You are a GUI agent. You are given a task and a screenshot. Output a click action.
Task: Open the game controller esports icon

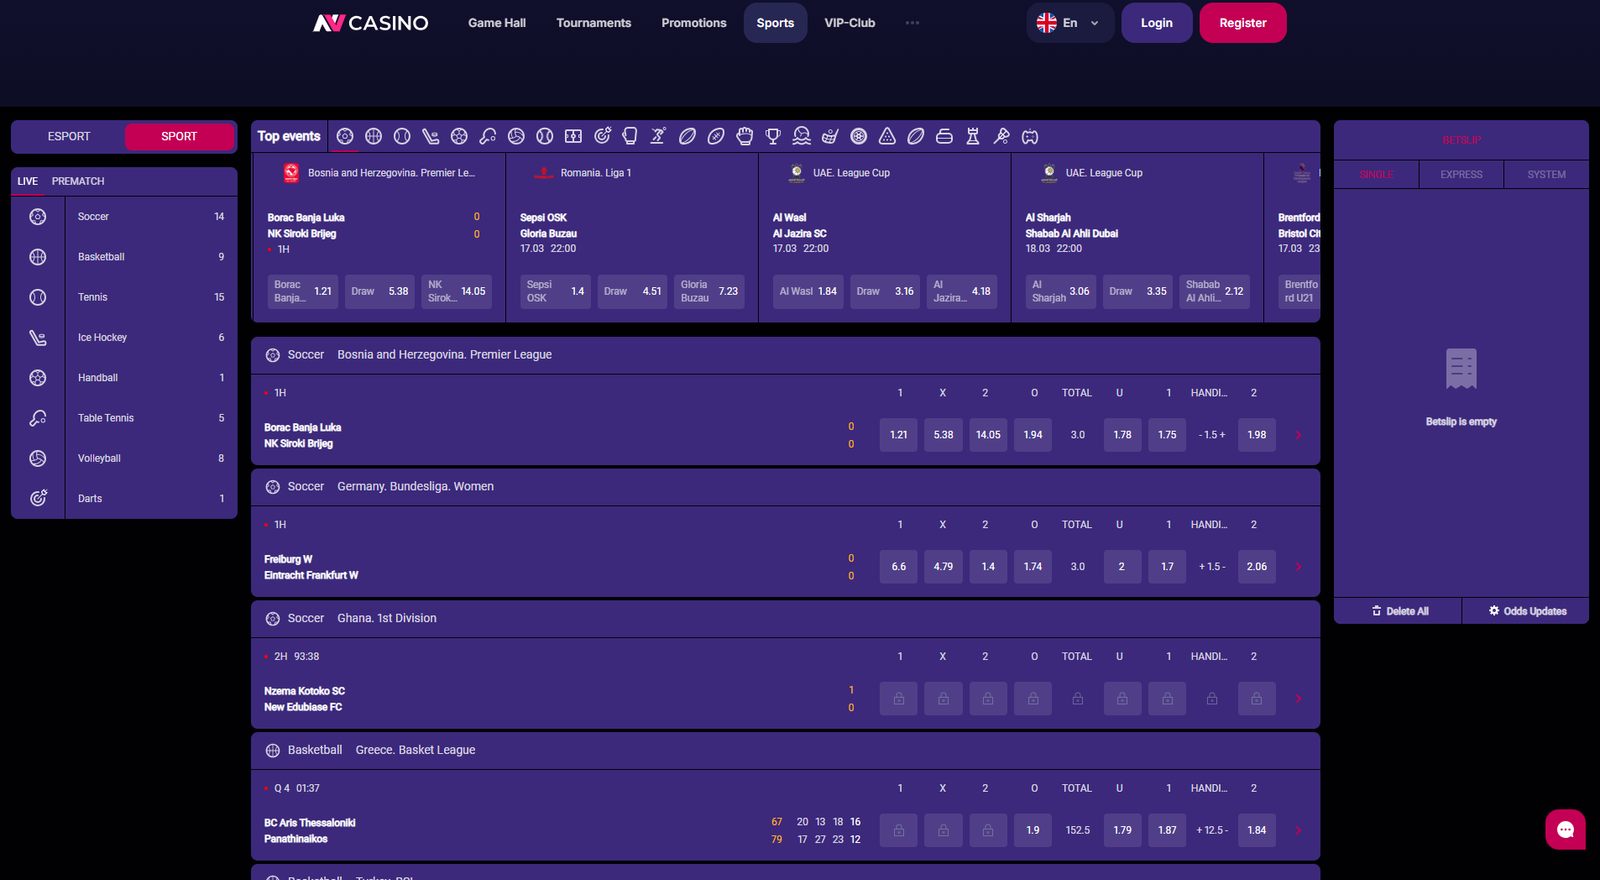click(x=1030, y=136)
